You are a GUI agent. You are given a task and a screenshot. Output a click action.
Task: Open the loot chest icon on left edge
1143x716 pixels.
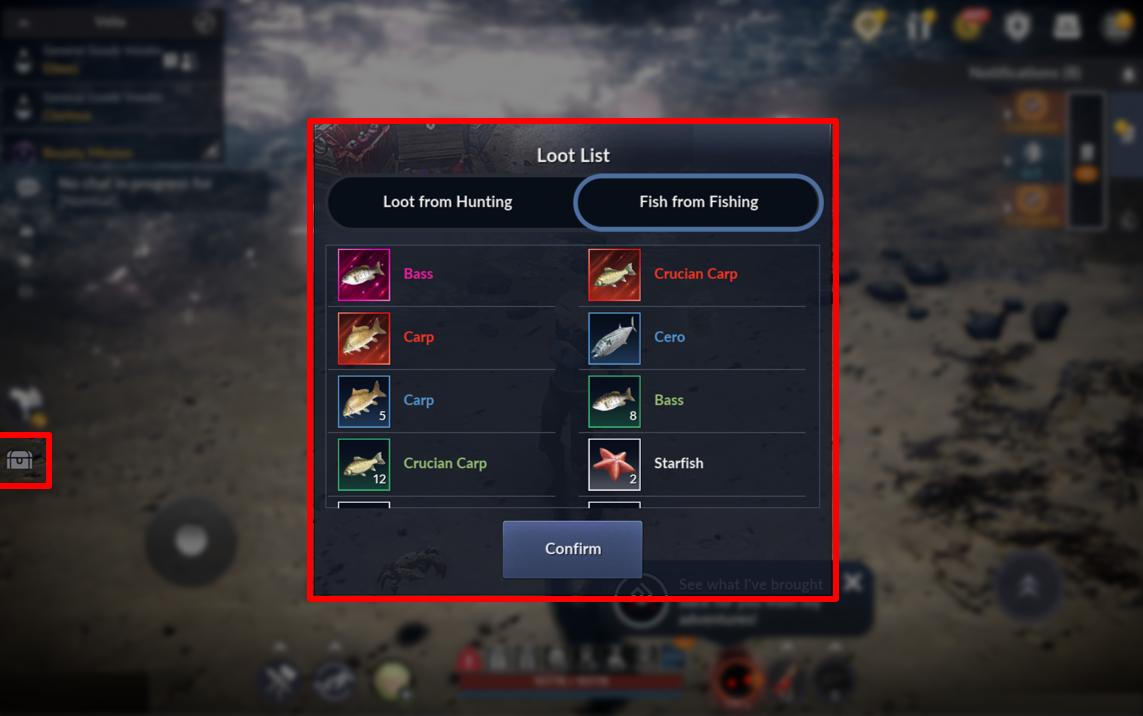[20, 459]
